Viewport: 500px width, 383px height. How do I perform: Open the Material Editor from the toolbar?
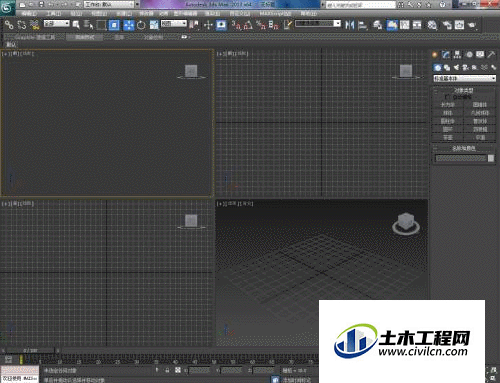coord(432,25)
